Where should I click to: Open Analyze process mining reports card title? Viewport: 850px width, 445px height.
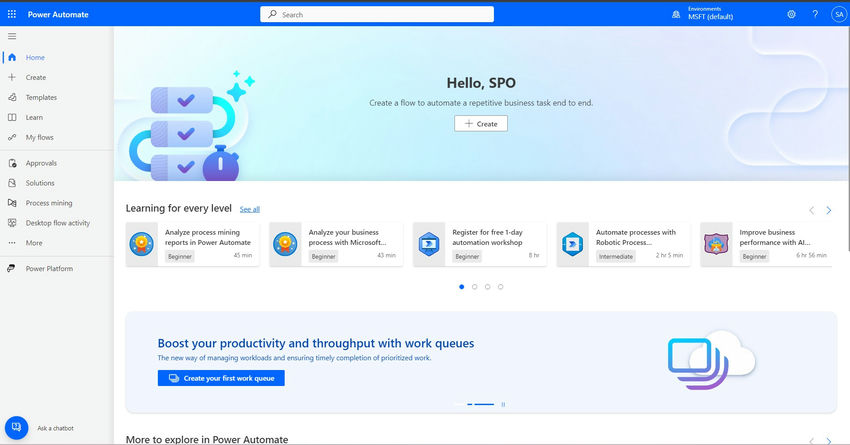[x=208, y=237]
